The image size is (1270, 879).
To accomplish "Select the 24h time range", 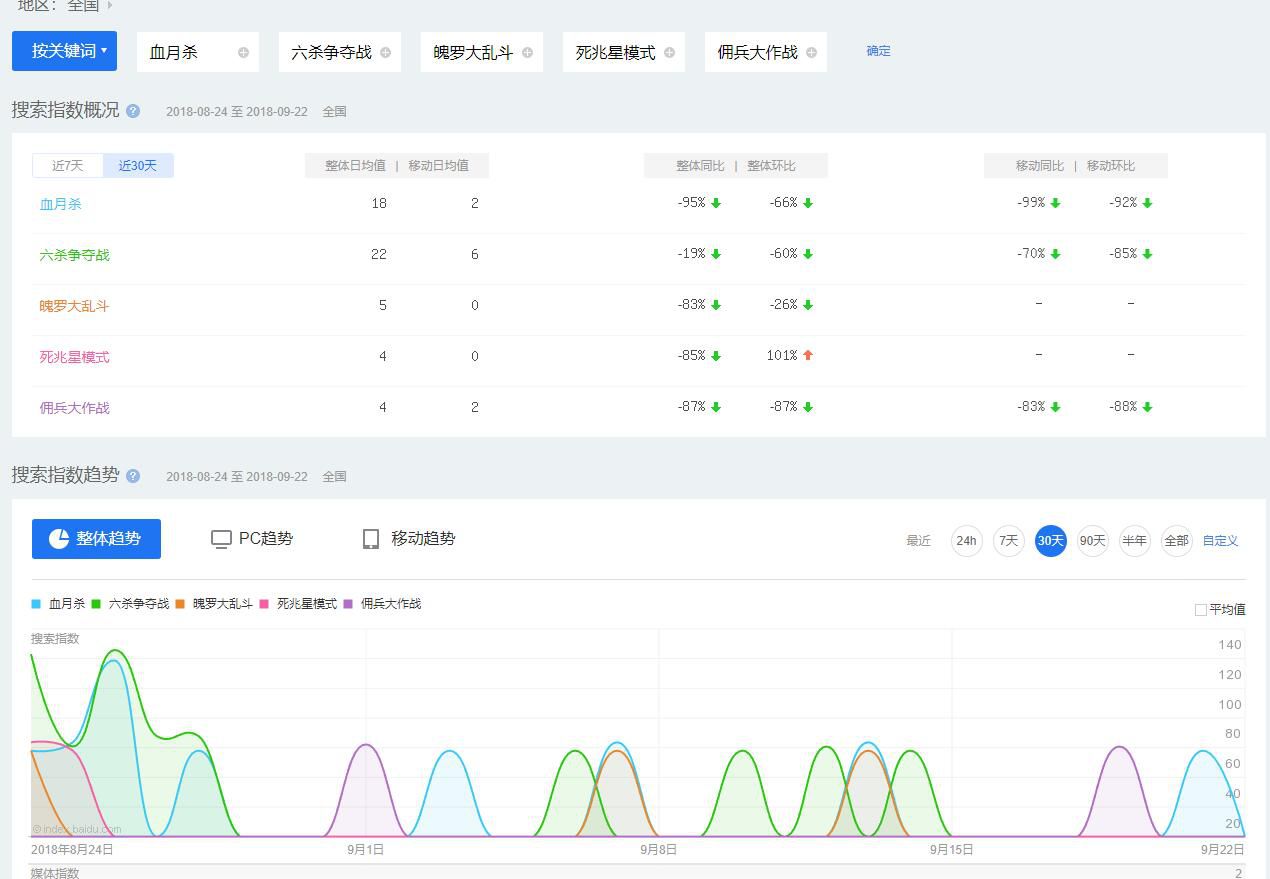I will 966,541.
